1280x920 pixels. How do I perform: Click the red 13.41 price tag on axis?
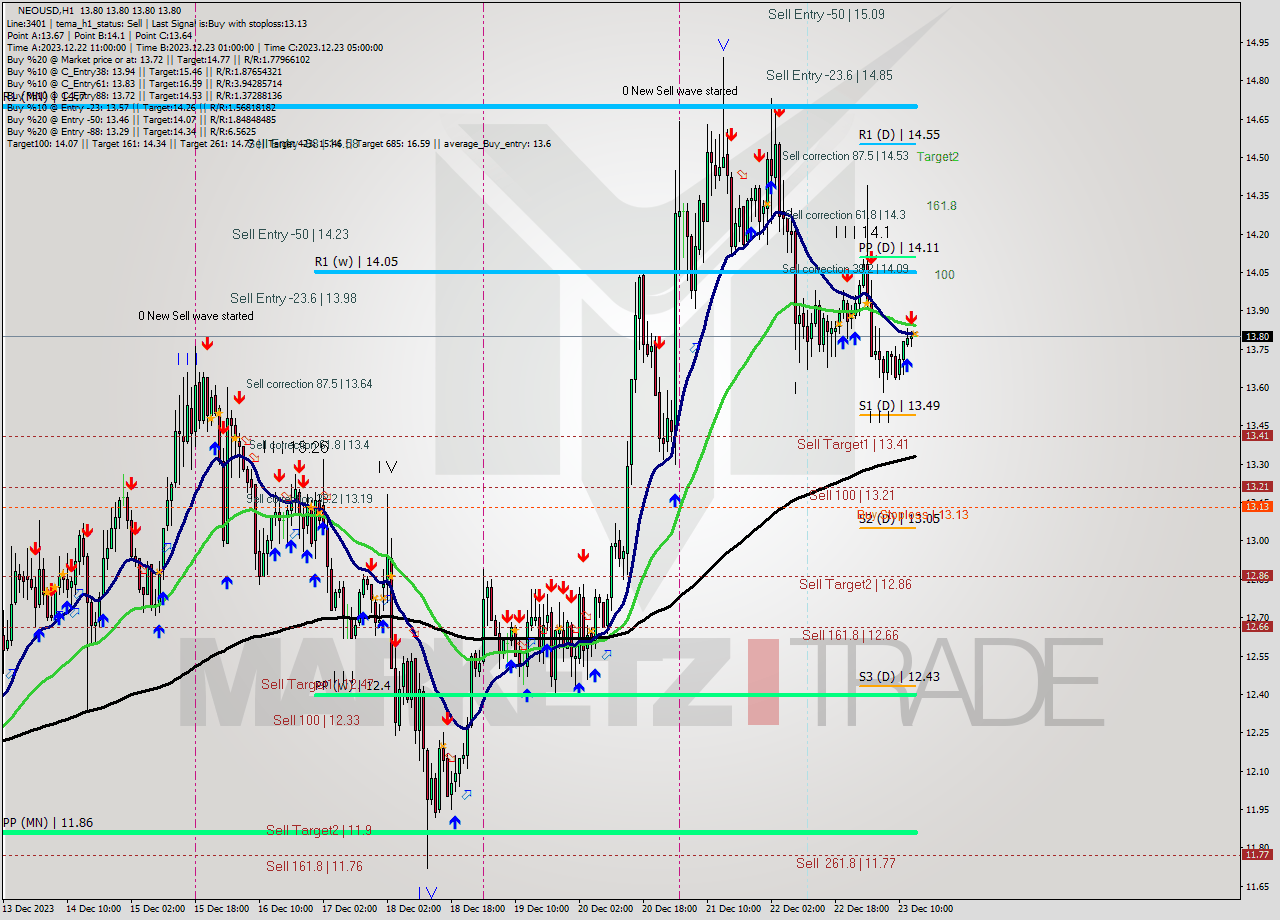tap(1257, 436)
